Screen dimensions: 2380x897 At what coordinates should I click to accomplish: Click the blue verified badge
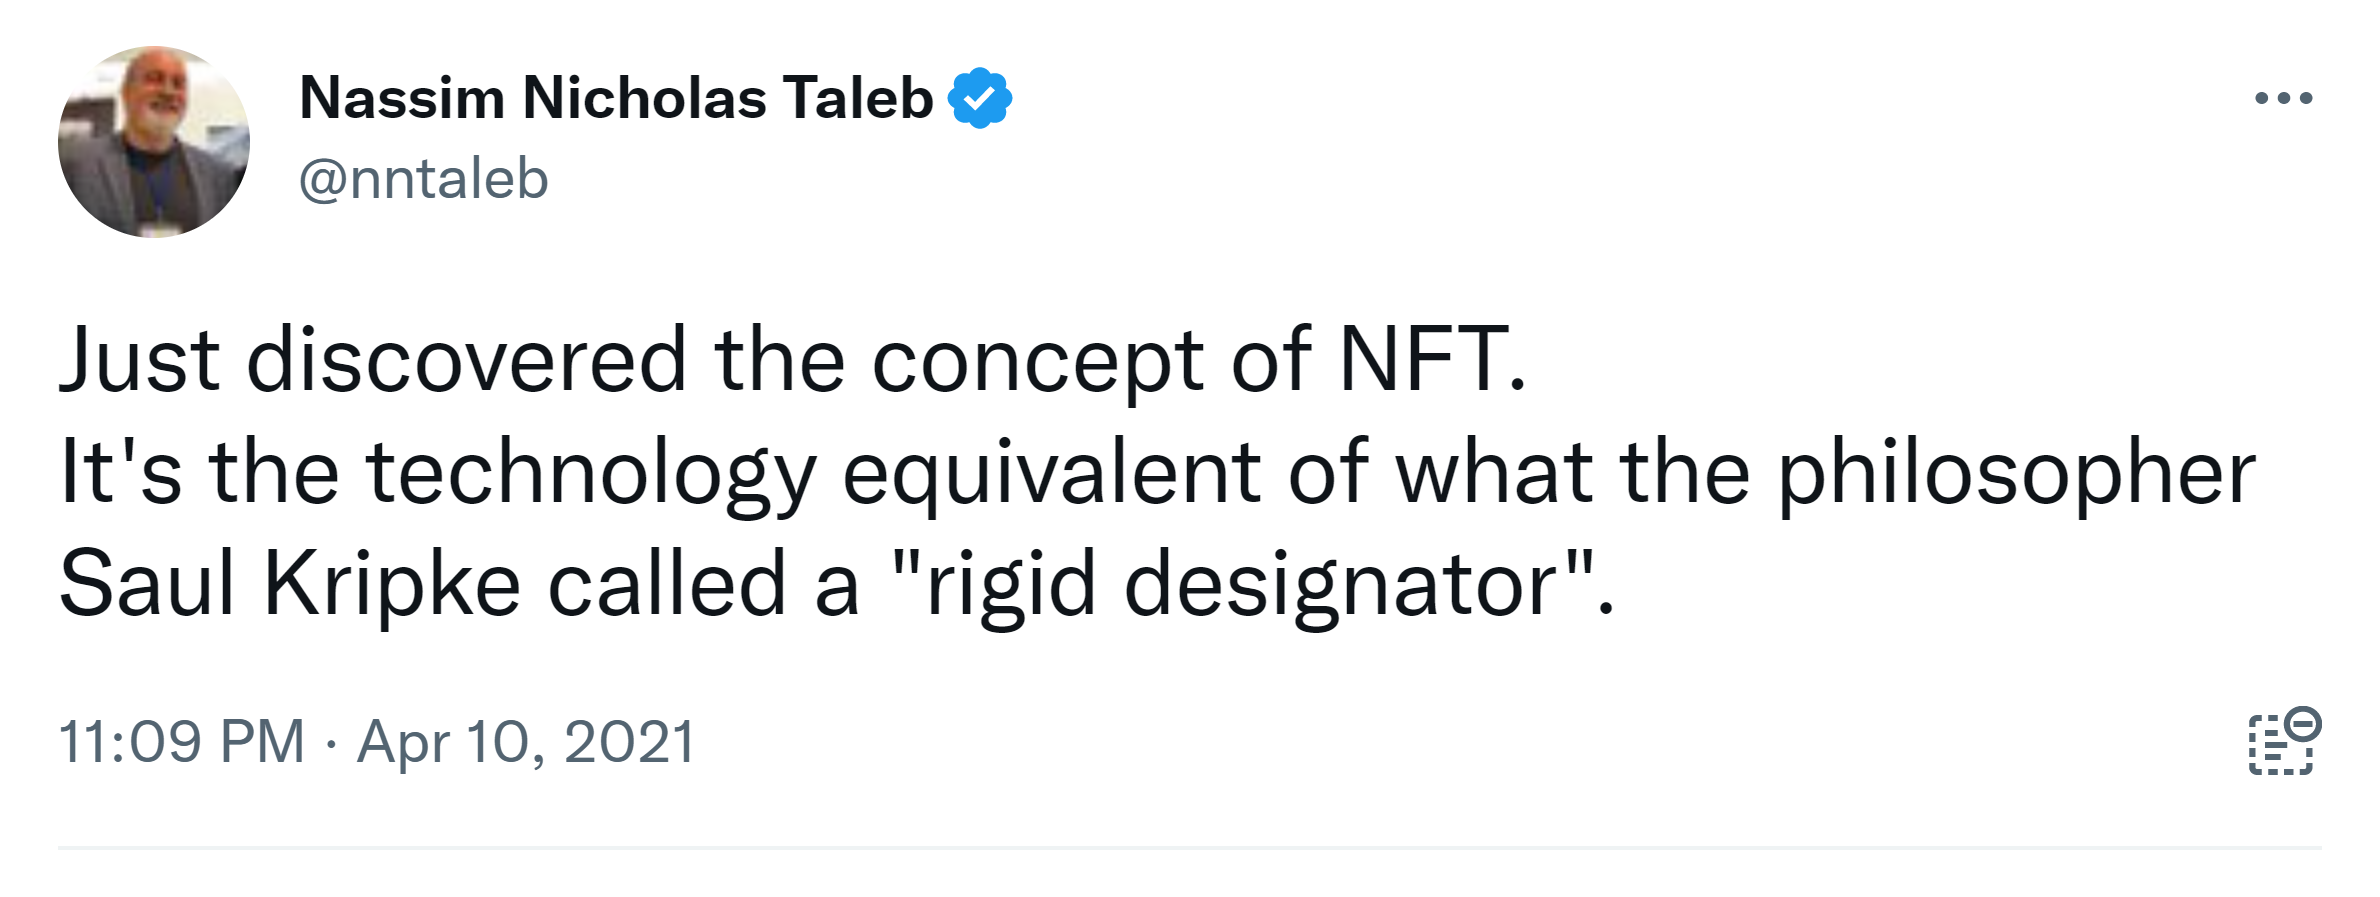coord(979,98)
